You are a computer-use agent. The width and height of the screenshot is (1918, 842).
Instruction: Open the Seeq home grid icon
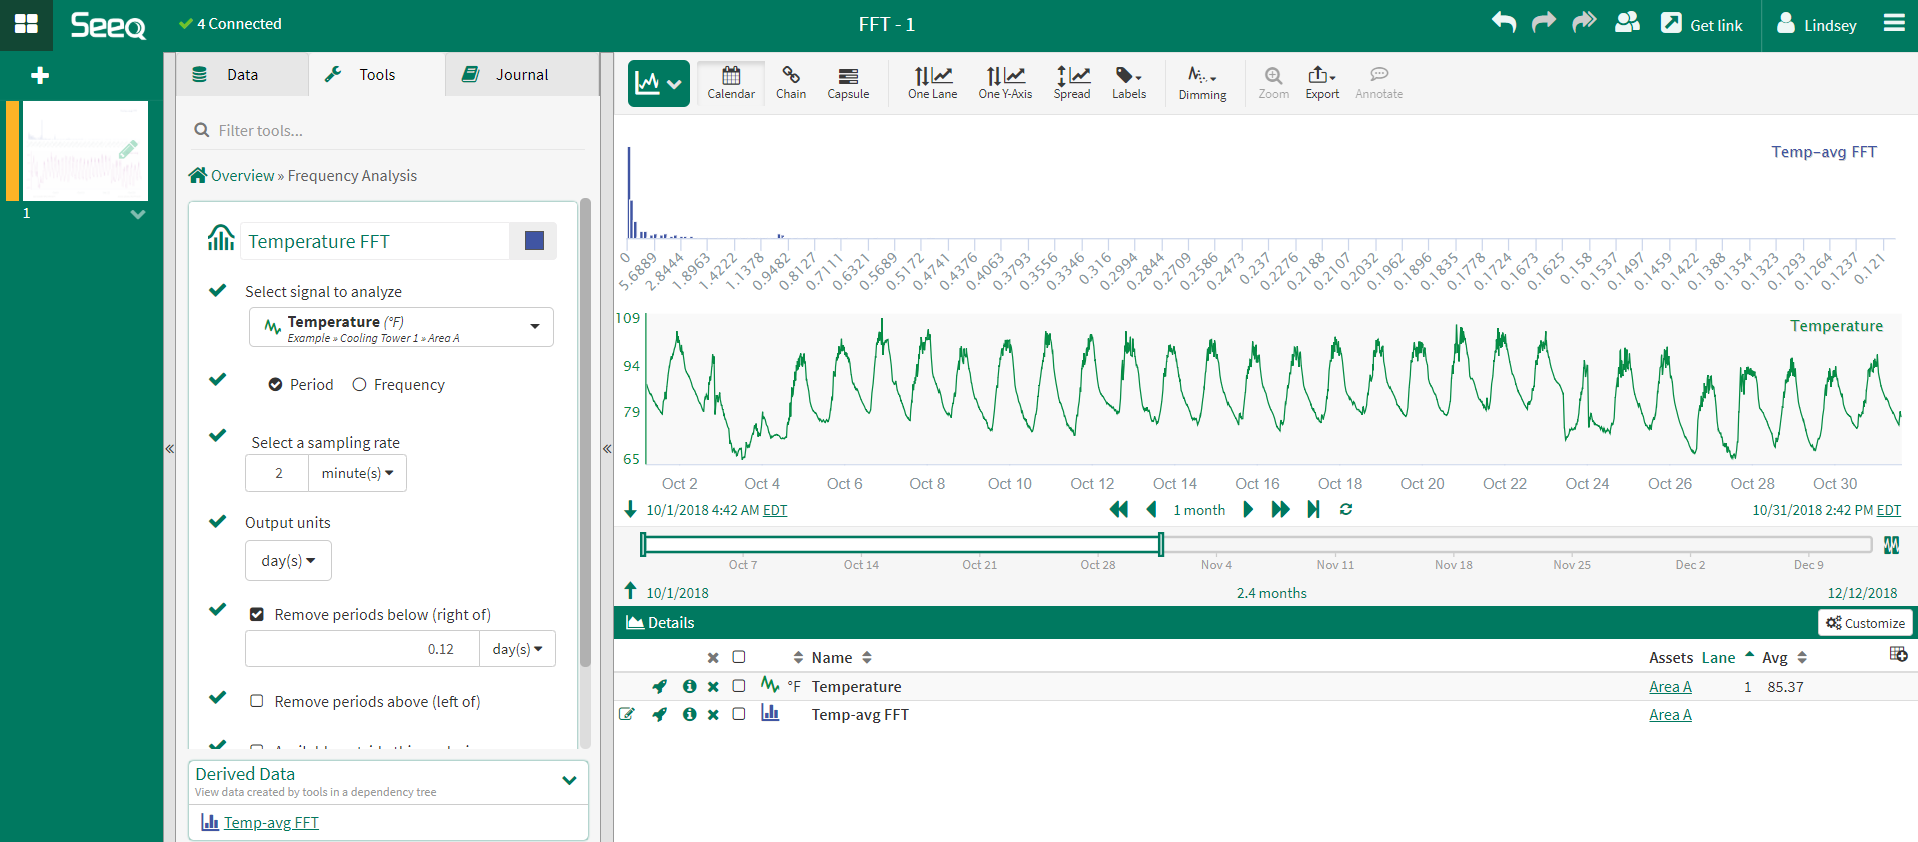[x=26, y=24]
